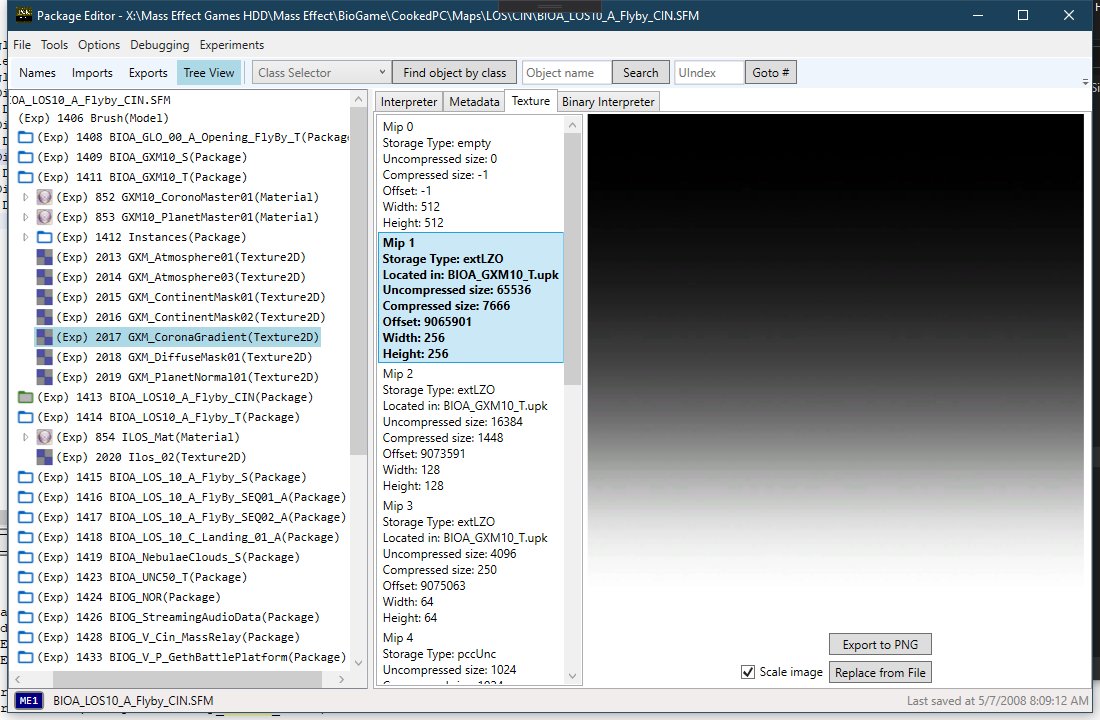Show the Names view
Viewport: 1100px width, 720px height.
click(x=37, y=72)
